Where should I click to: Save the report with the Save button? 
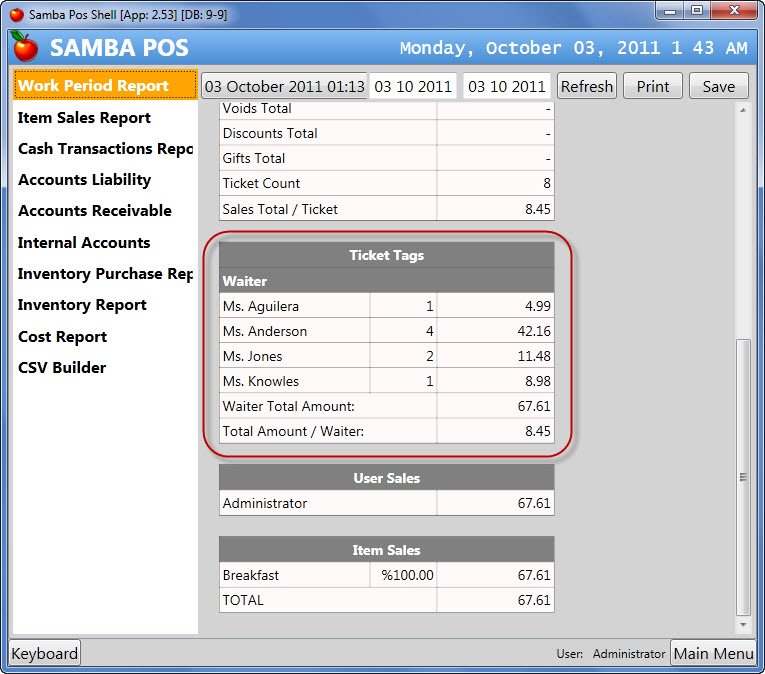(x=718, y=87)
